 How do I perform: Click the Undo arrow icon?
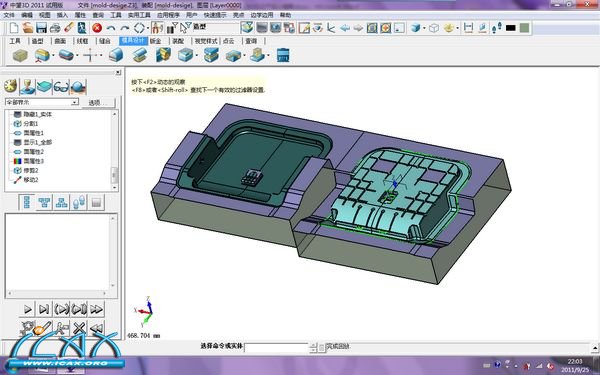pyautogui.click(x=111, y=28)
